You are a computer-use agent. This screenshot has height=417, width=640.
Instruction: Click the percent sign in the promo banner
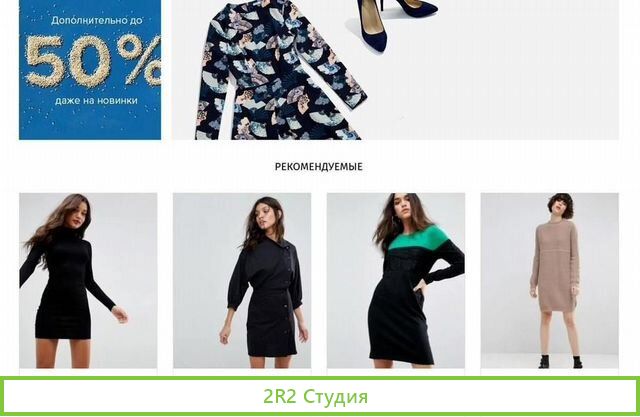[x=140, y=59]
